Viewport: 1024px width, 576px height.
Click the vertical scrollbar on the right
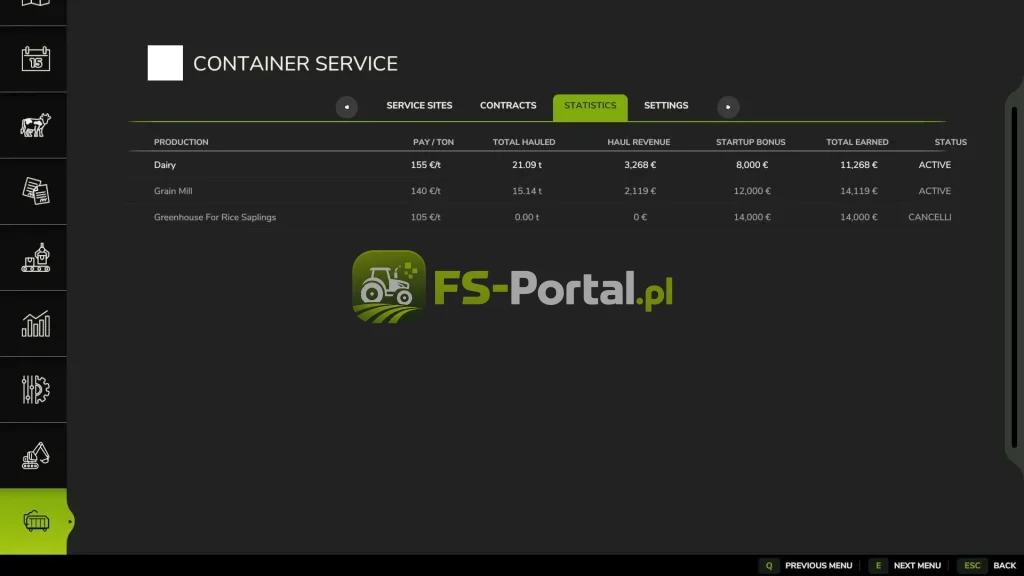[1014, 278]
